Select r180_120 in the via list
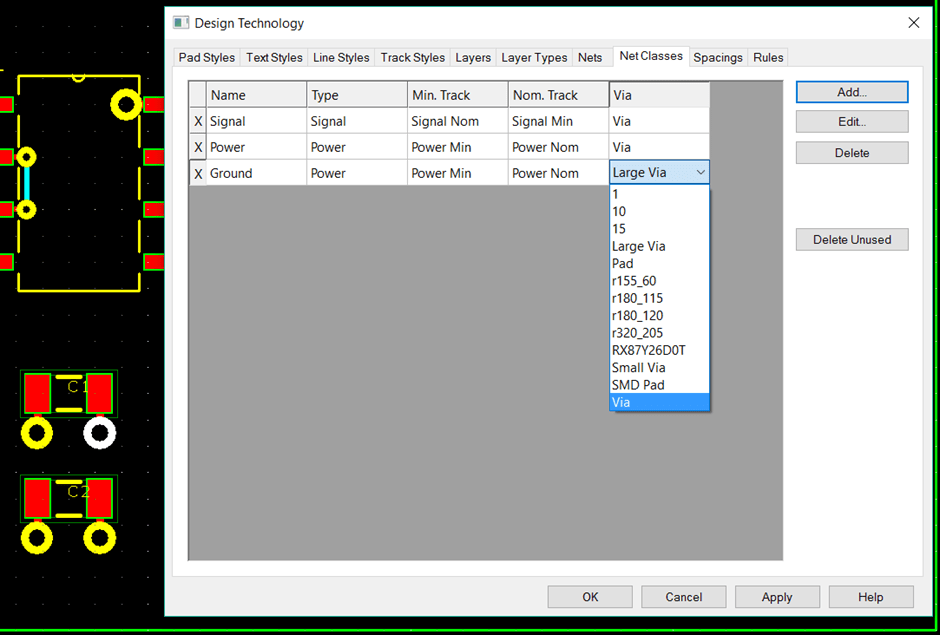 659,316
